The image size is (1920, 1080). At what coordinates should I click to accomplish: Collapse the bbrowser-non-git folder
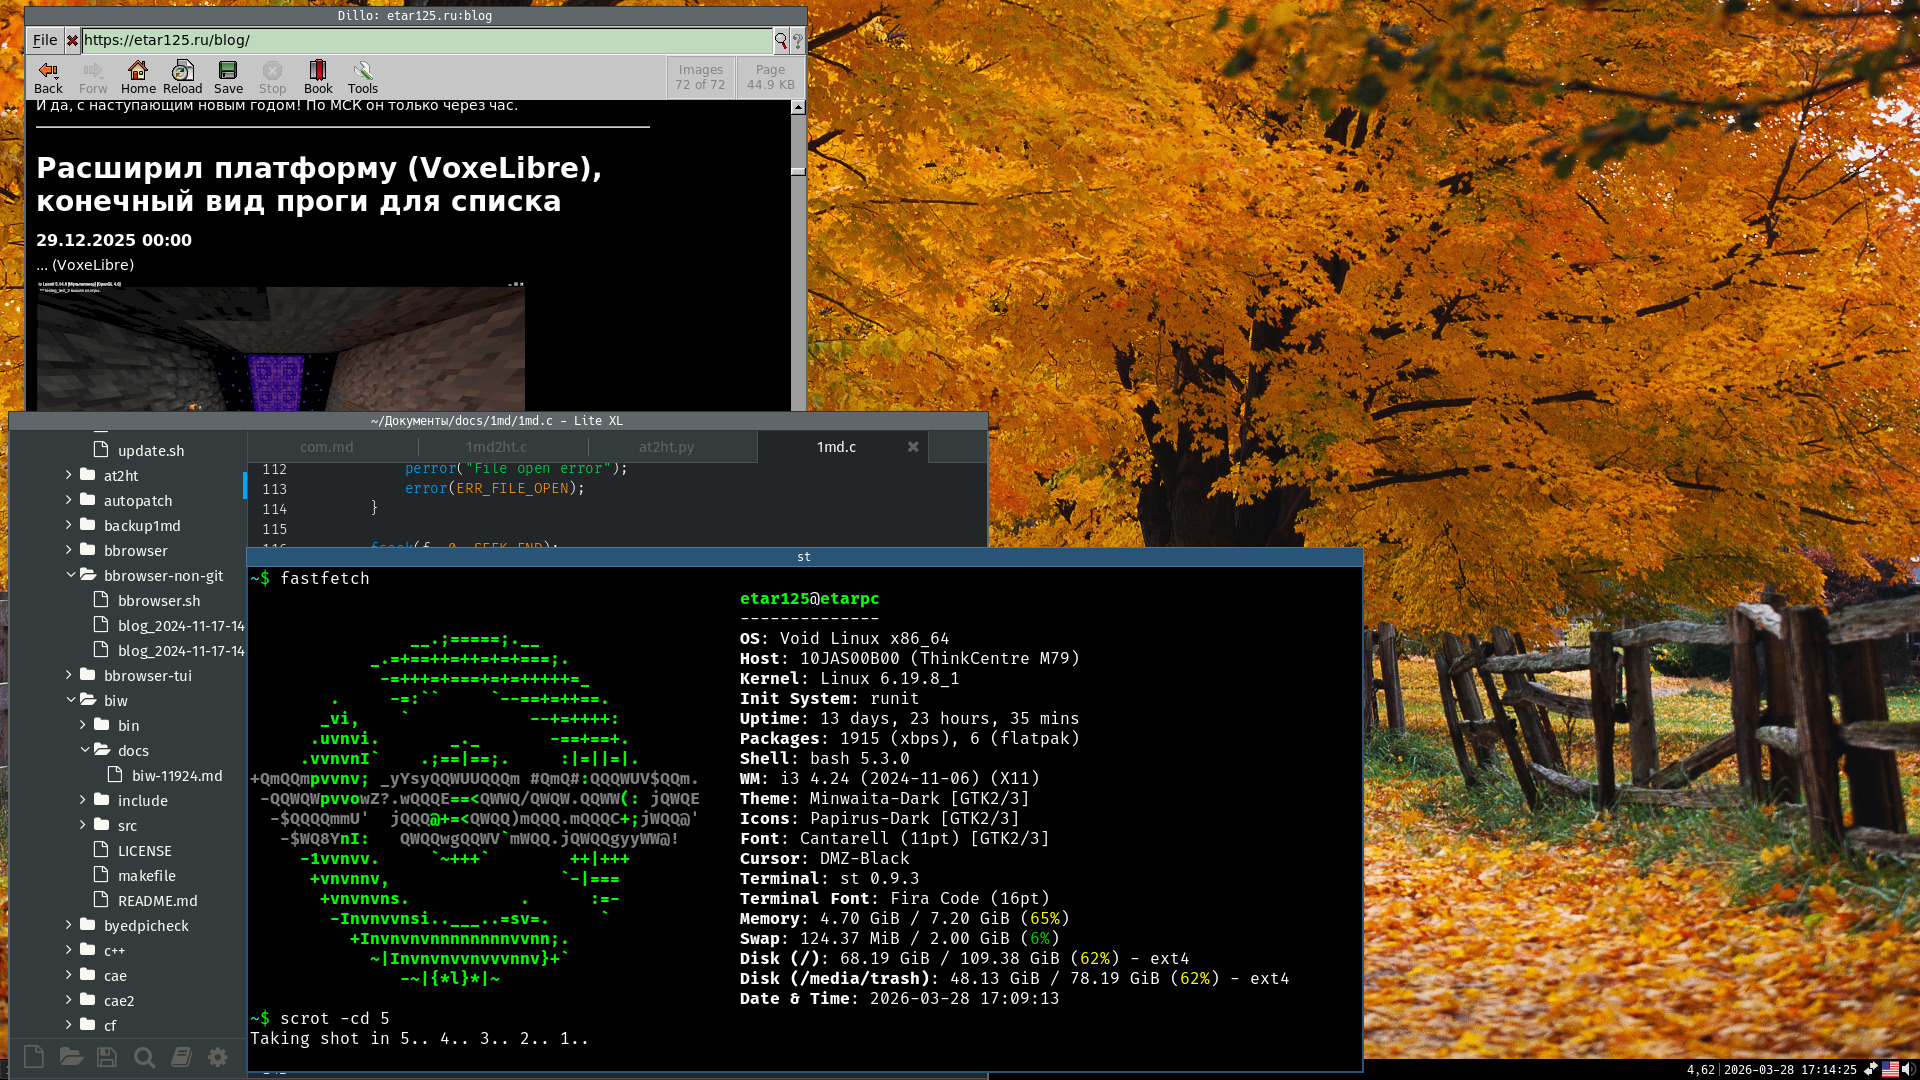click(x=163, y=576)
